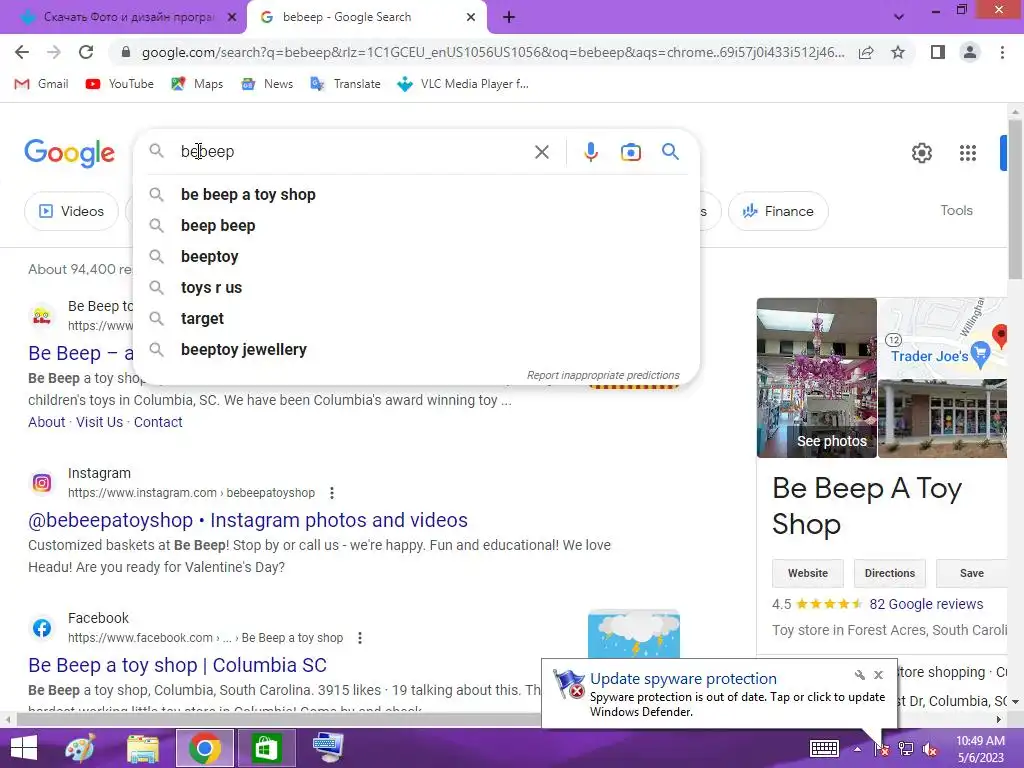
Task: Search by image with camera icon
Action: [630, 152]
